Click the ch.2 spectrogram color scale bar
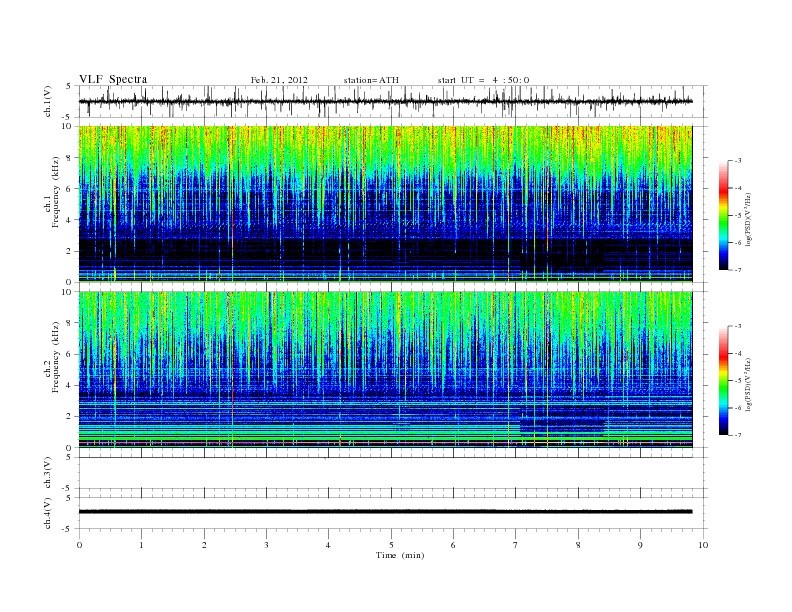This screenshot has width=792, height=612. pos(723,381)
